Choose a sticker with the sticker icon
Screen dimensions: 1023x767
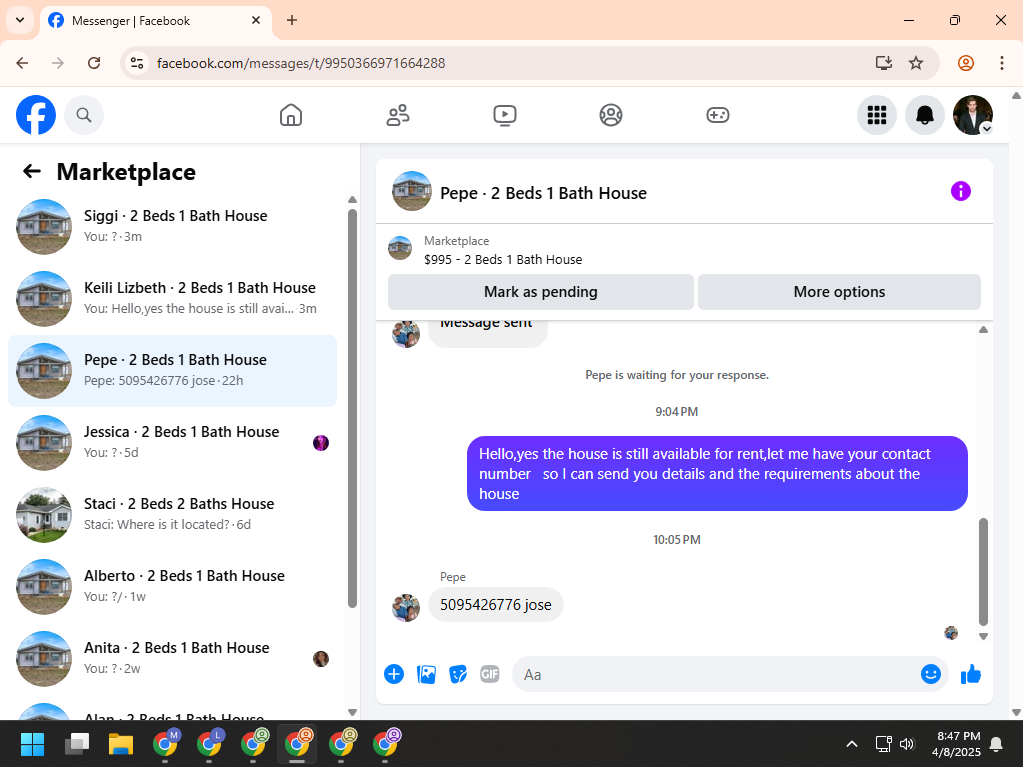pos(458,674)
